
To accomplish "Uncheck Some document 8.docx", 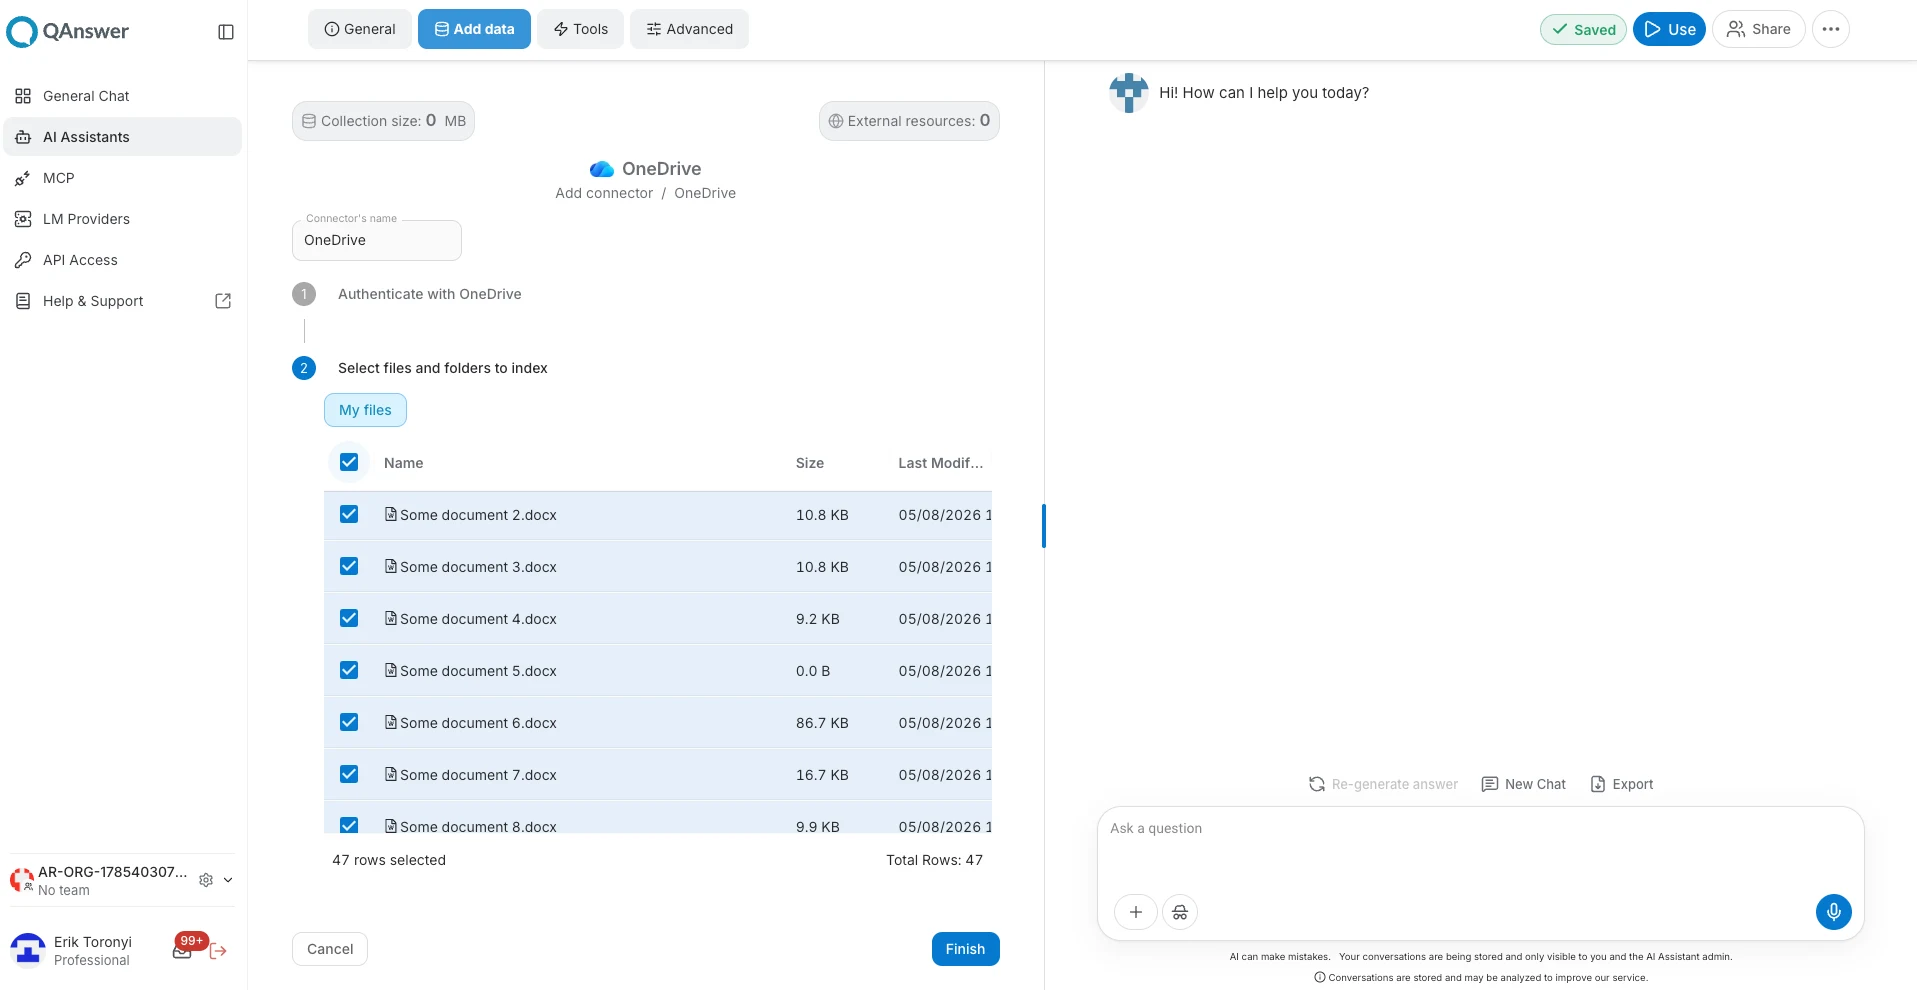I will (349, 825).
